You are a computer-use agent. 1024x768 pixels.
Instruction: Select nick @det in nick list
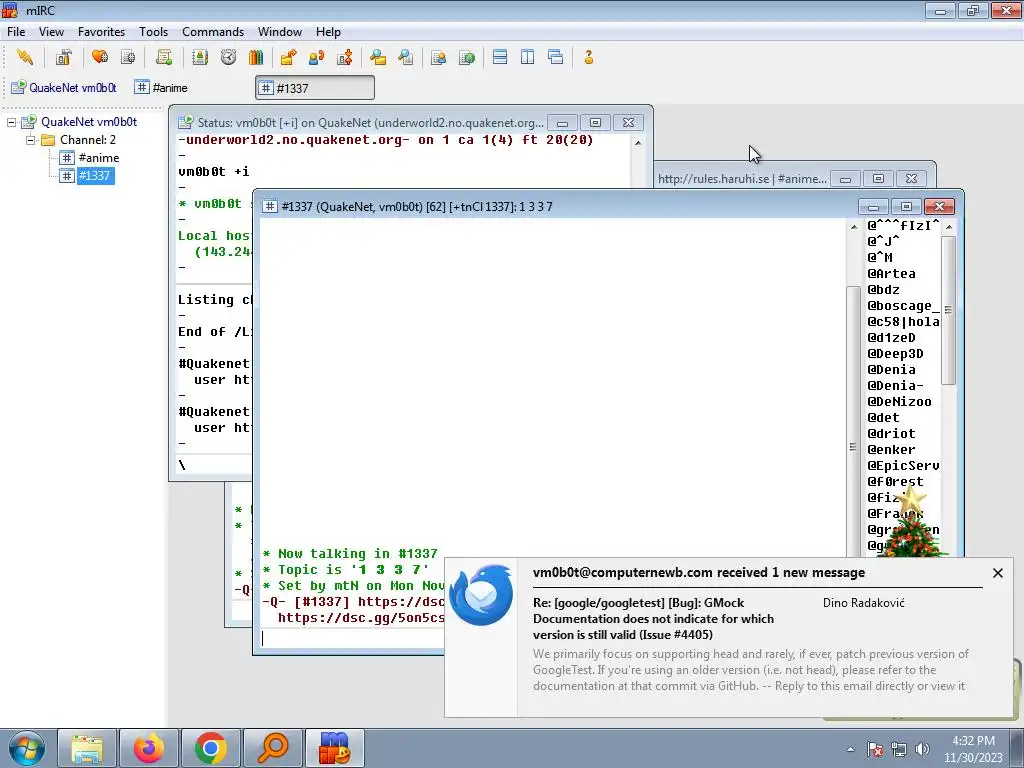point(884,417)
